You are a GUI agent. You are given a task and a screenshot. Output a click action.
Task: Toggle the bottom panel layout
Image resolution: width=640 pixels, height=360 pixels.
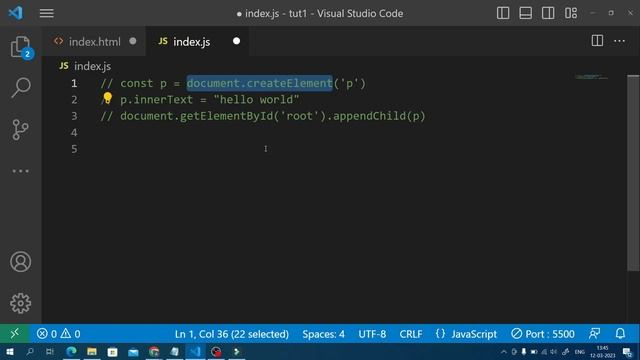click(525, 13)
